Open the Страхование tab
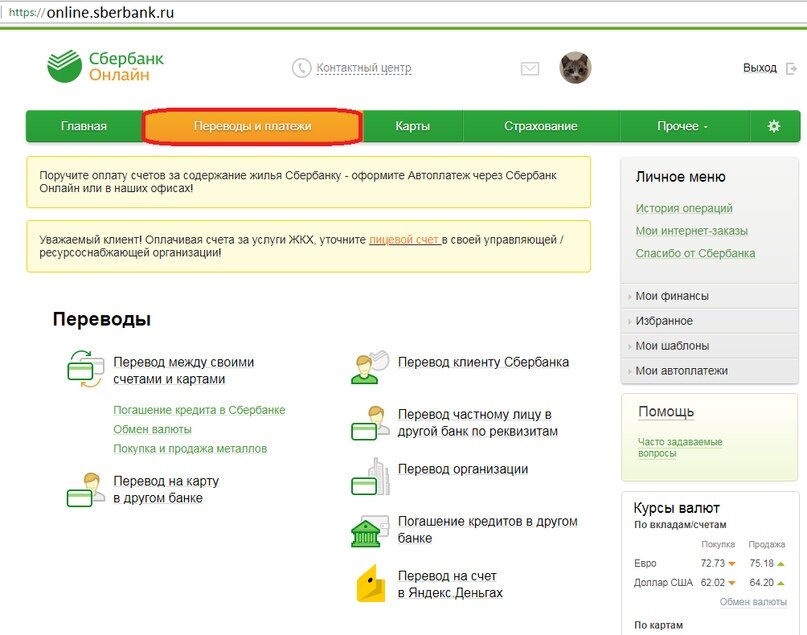 [541, 126]
